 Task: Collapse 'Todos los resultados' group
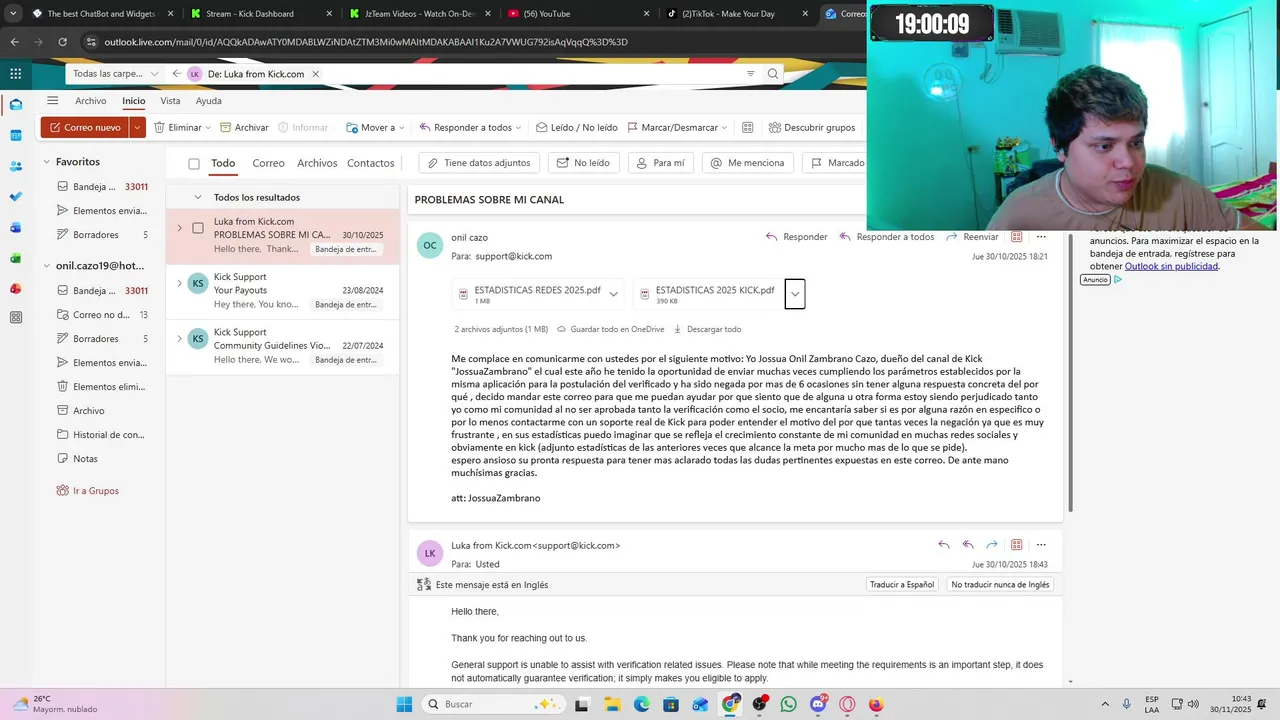coord(198,197)
